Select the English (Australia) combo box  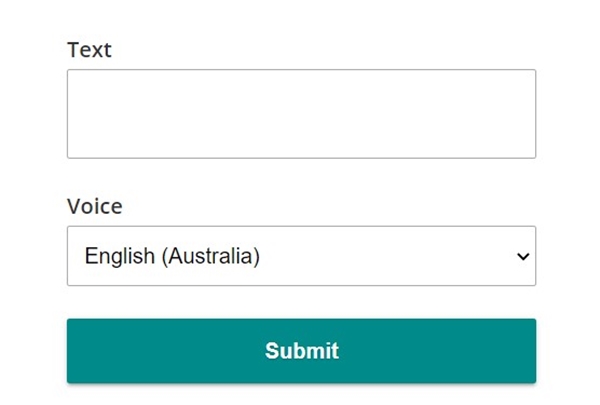coord(302,256)
